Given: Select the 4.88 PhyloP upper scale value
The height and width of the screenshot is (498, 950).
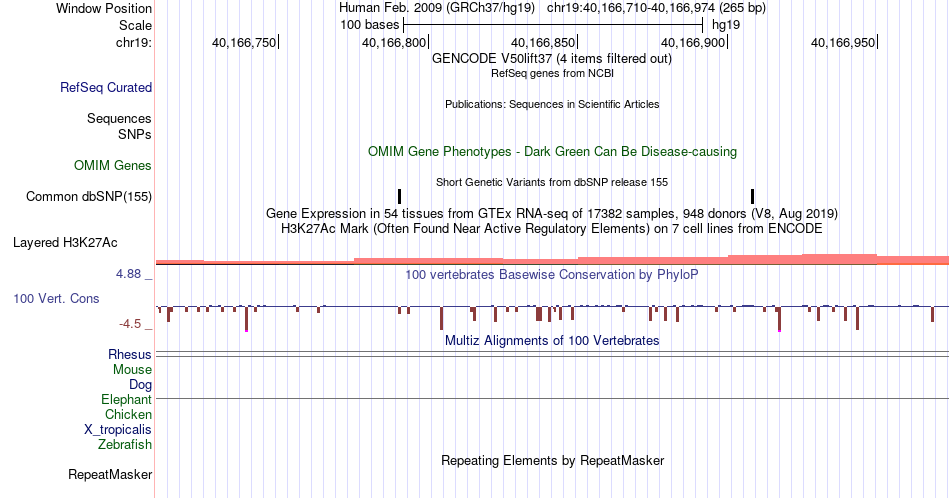Looking at the screenshot, I should click(x=128, y=274).
